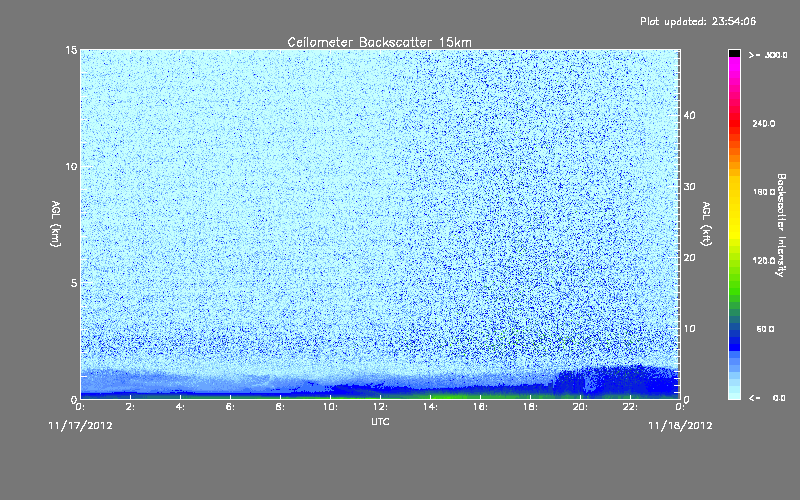Click the '14:' hour tick label
The width and height of the screenshot is (800, 500).
(430, 407)
